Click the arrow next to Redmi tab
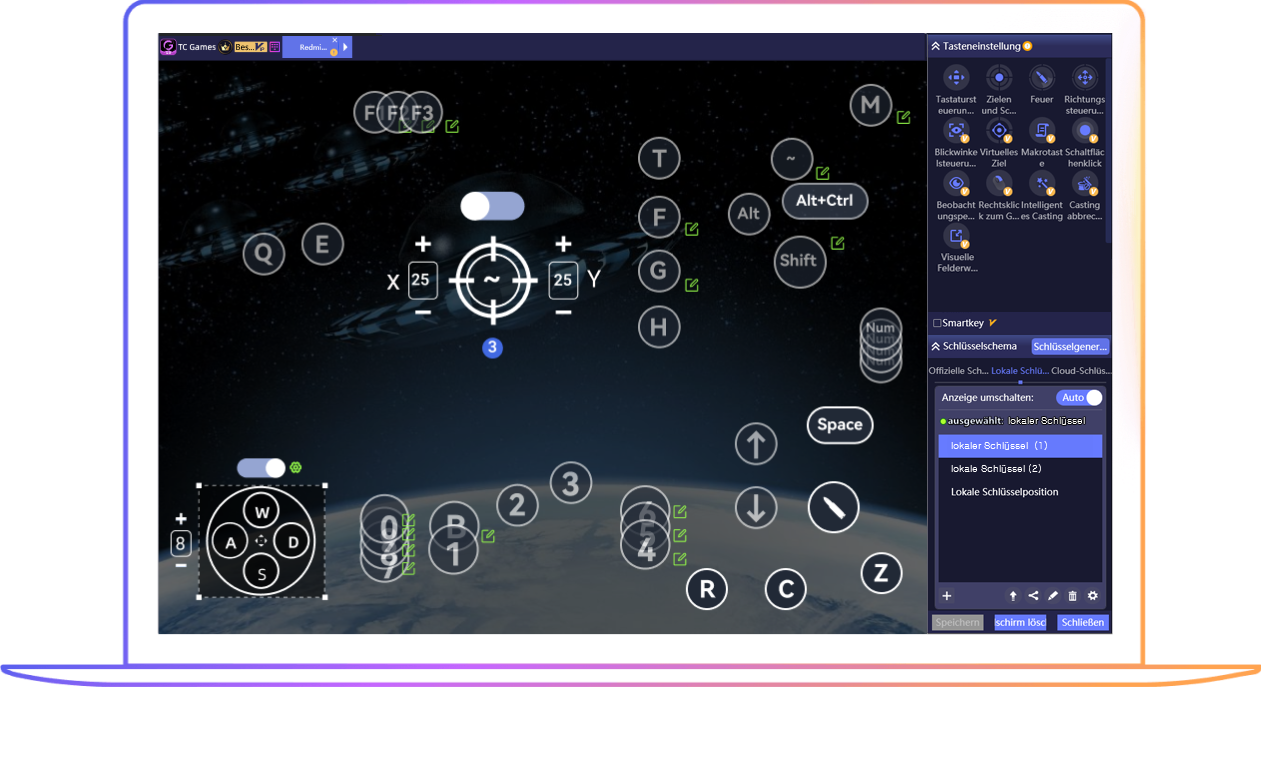 (346, 47)
